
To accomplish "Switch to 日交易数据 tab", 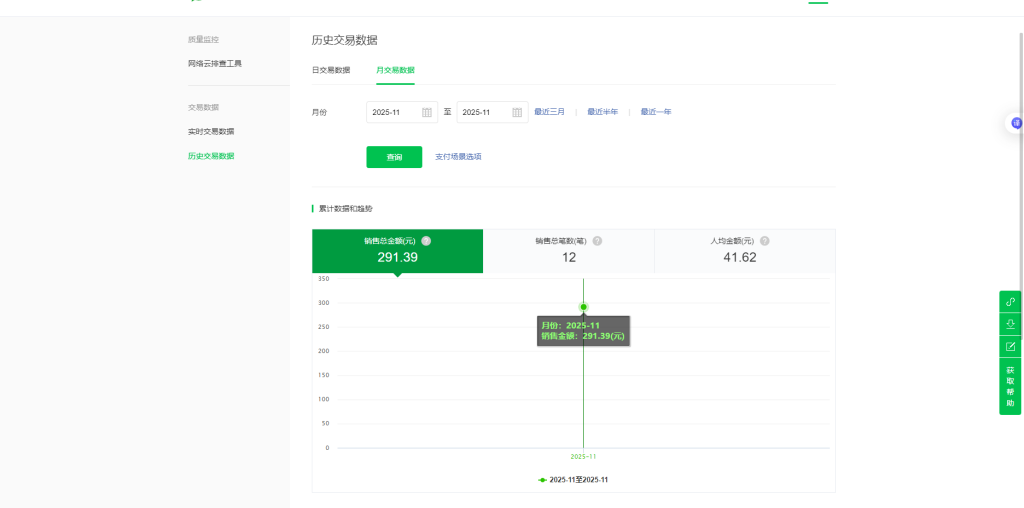I will point(330,71).
